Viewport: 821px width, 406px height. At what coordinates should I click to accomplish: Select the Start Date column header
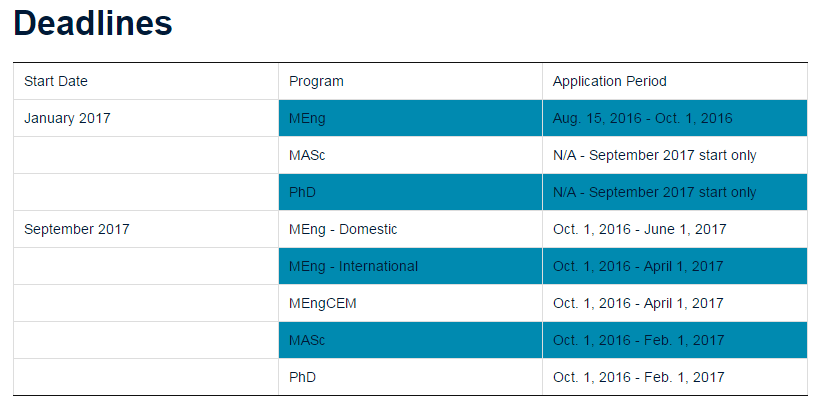[56, 81]
